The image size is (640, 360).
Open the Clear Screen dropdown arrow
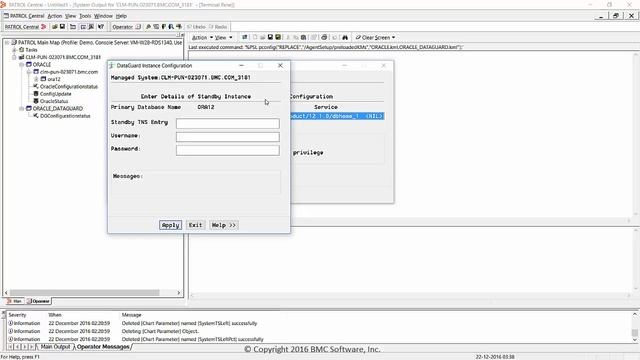click(393, 37)
